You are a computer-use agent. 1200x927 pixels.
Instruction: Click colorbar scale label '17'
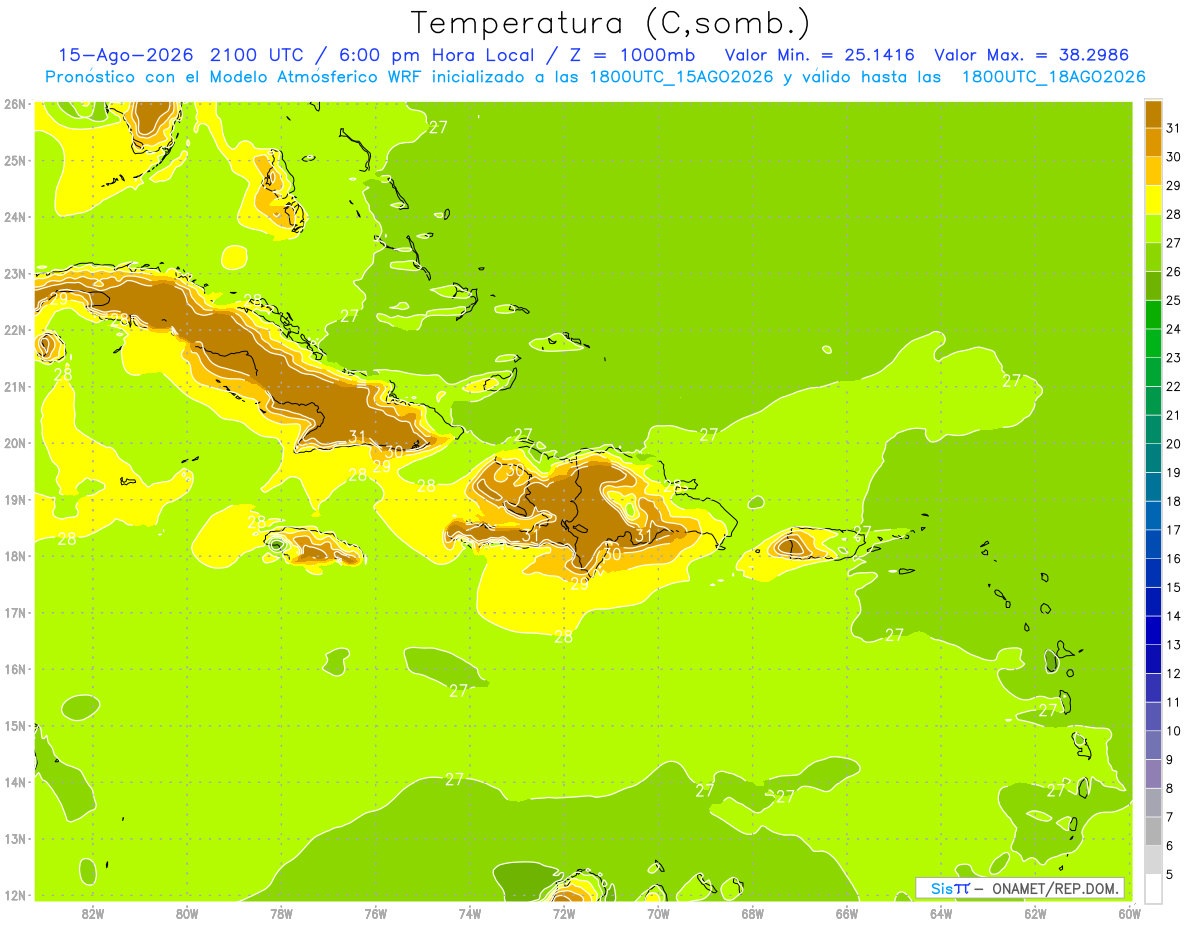[x=1173, y=530]
